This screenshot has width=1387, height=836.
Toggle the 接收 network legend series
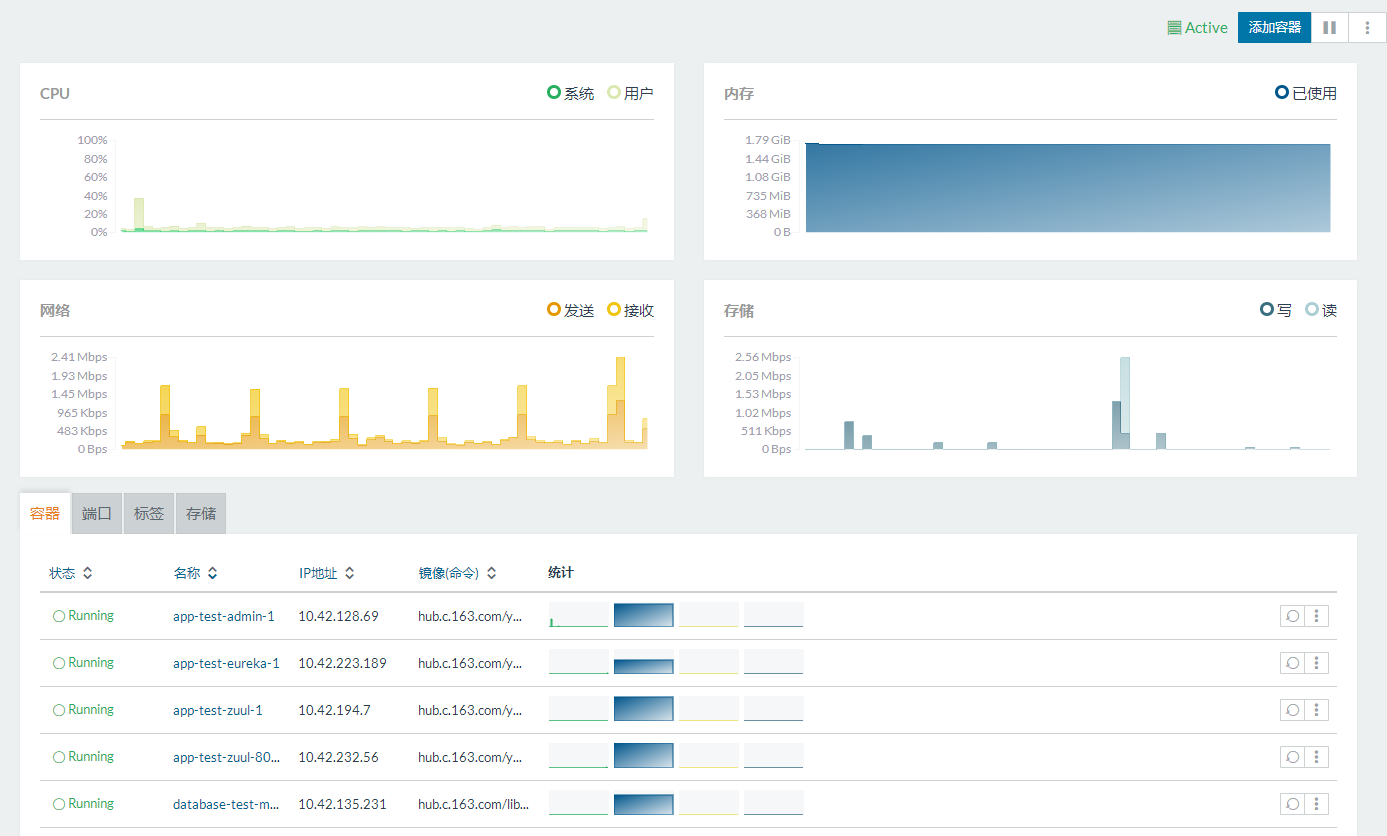pyautogui.click(x=630, y=310)
